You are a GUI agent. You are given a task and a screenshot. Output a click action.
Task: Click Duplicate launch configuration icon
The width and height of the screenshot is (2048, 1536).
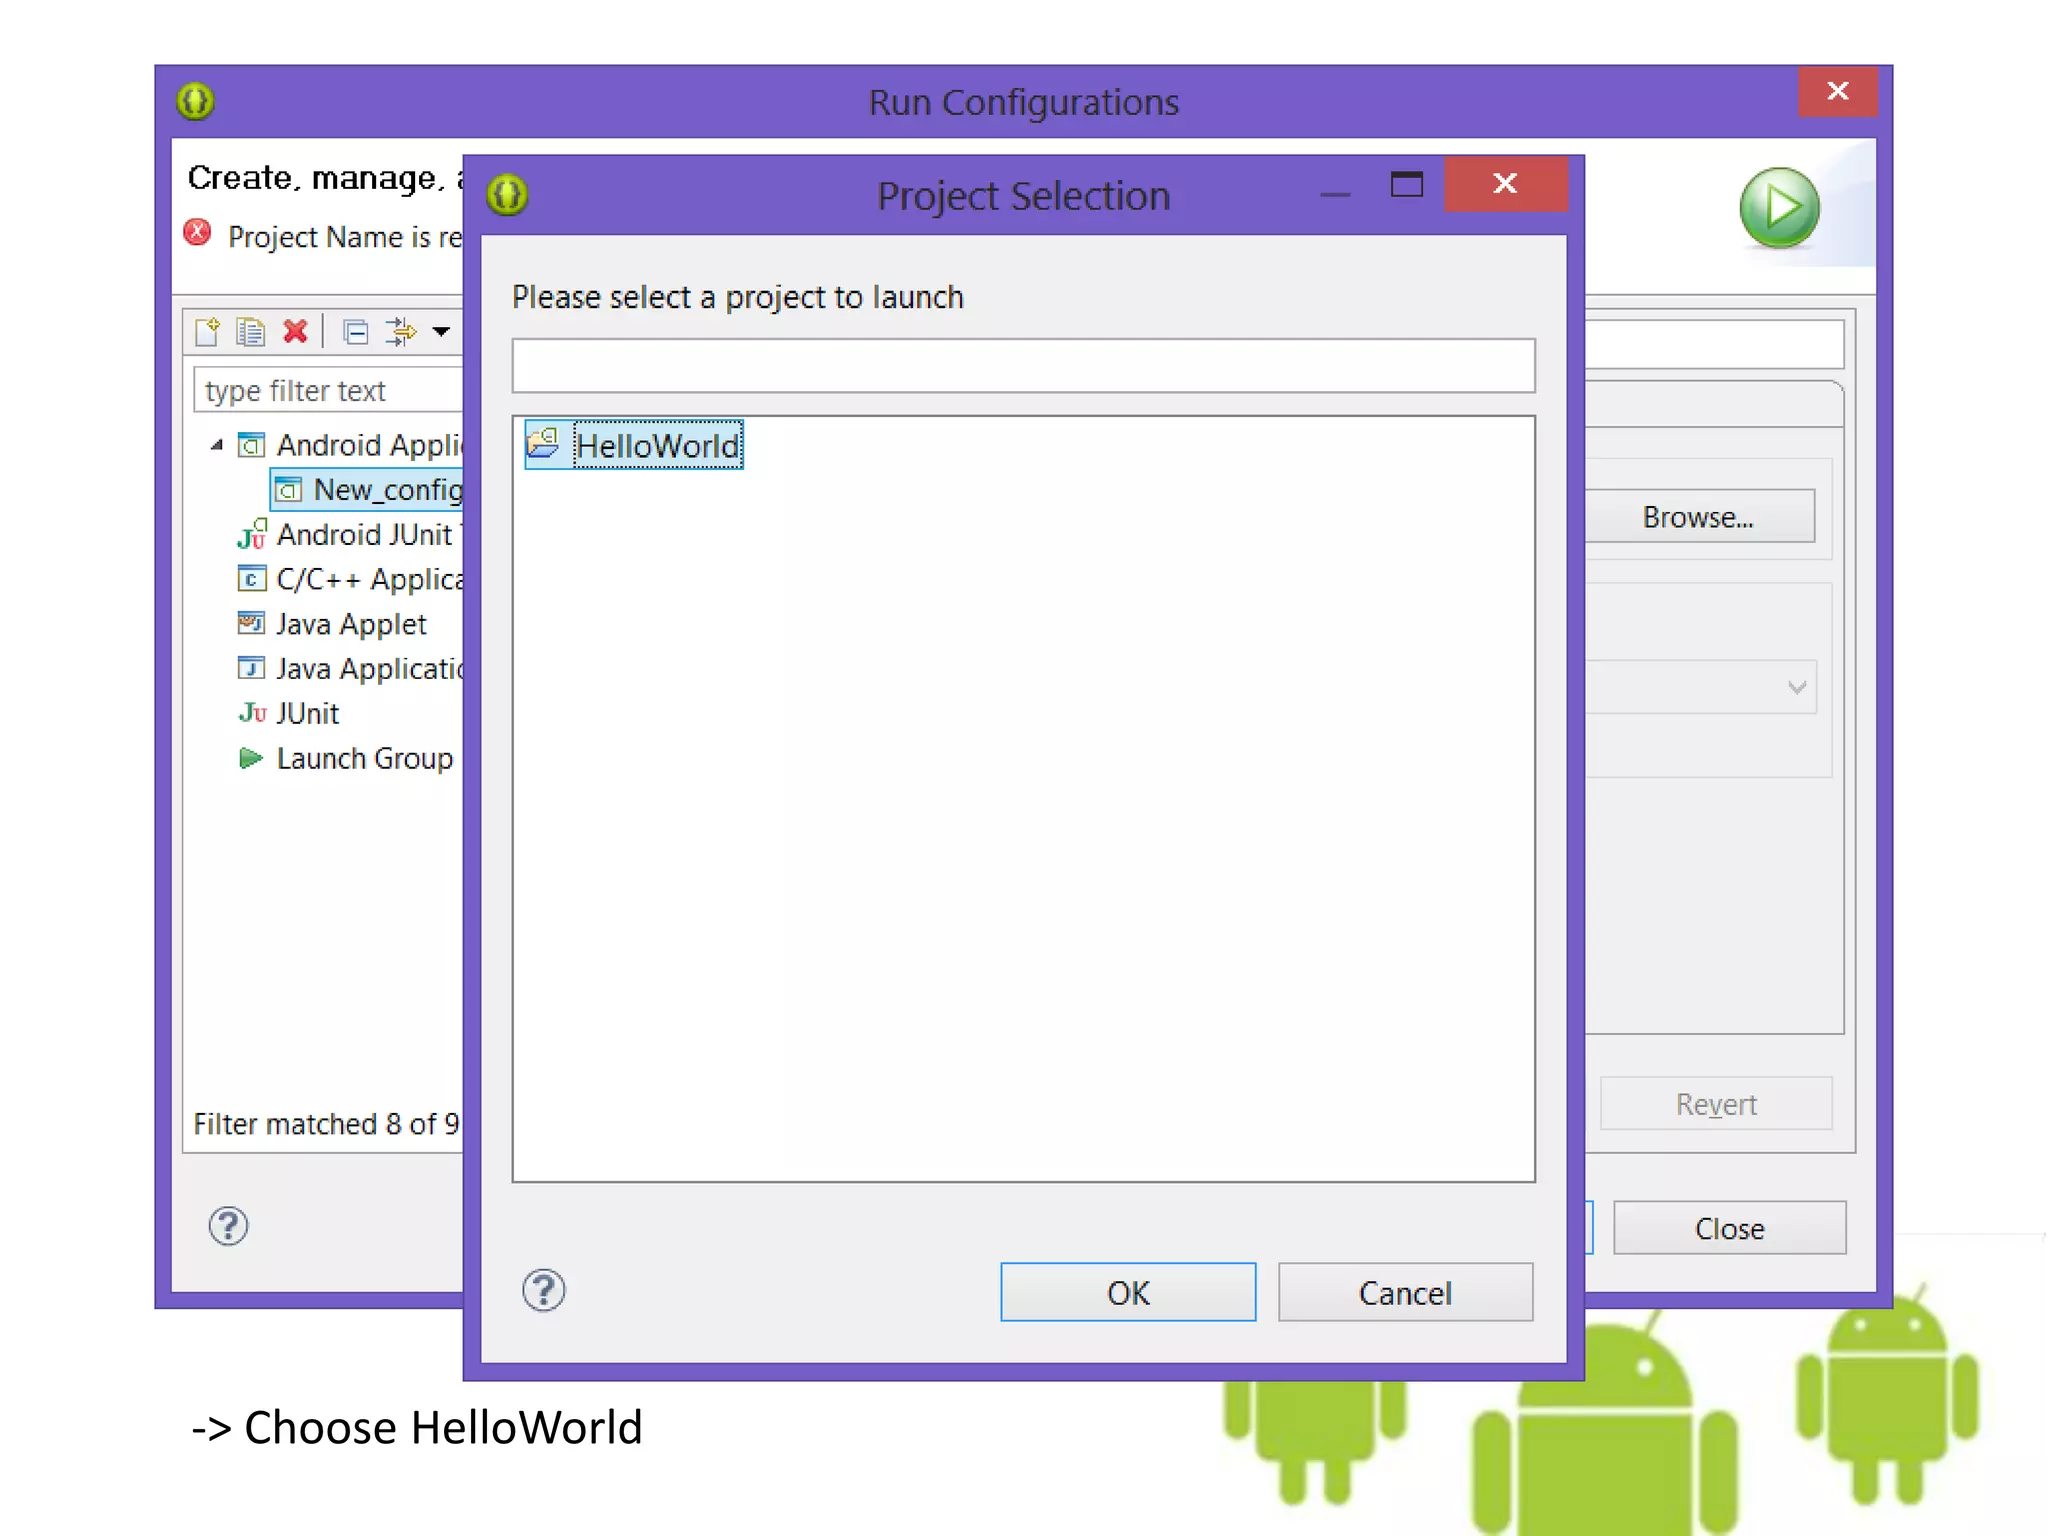(250, 331)
